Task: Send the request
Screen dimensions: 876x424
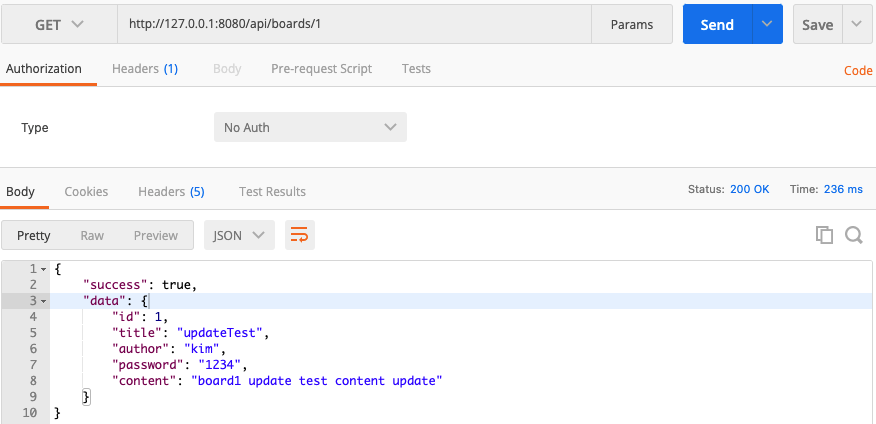Action: pos(717,25)
